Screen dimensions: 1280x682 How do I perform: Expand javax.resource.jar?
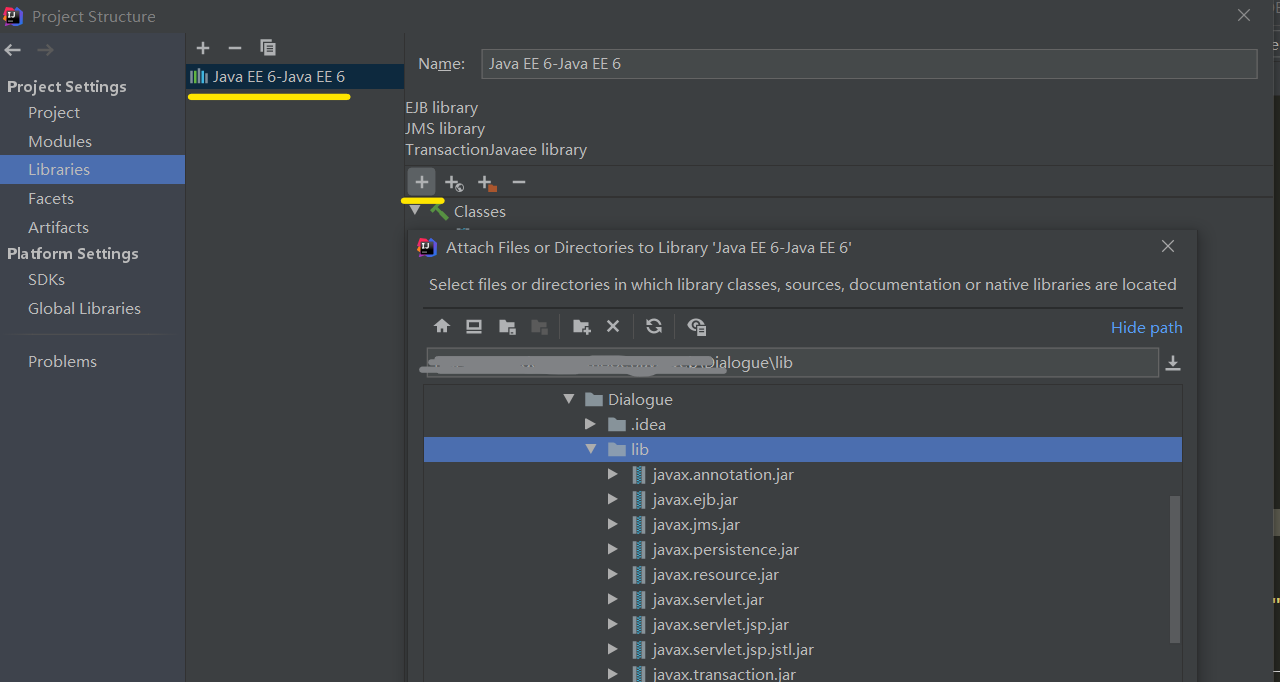pos(613,574)
